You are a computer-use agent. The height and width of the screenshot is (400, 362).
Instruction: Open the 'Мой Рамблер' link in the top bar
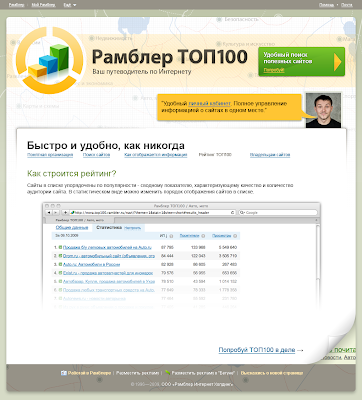(43, 5)
